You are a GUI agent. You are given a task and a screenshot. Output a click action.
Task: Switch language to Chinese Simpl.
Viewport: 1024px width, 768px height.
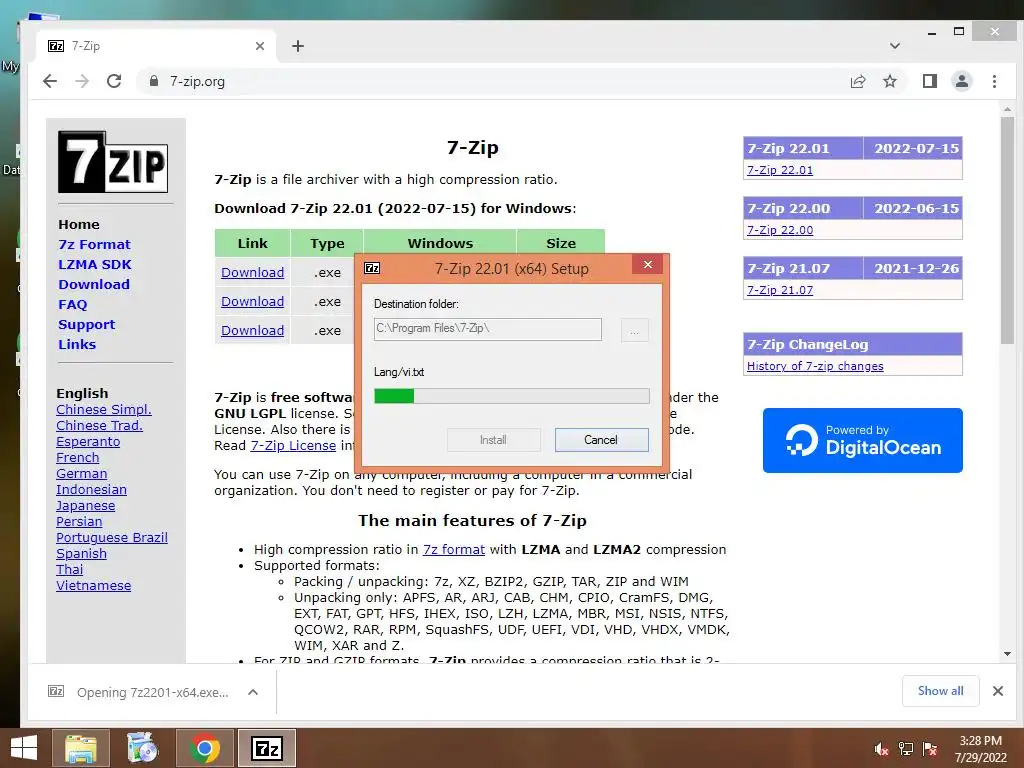[104, 409]
